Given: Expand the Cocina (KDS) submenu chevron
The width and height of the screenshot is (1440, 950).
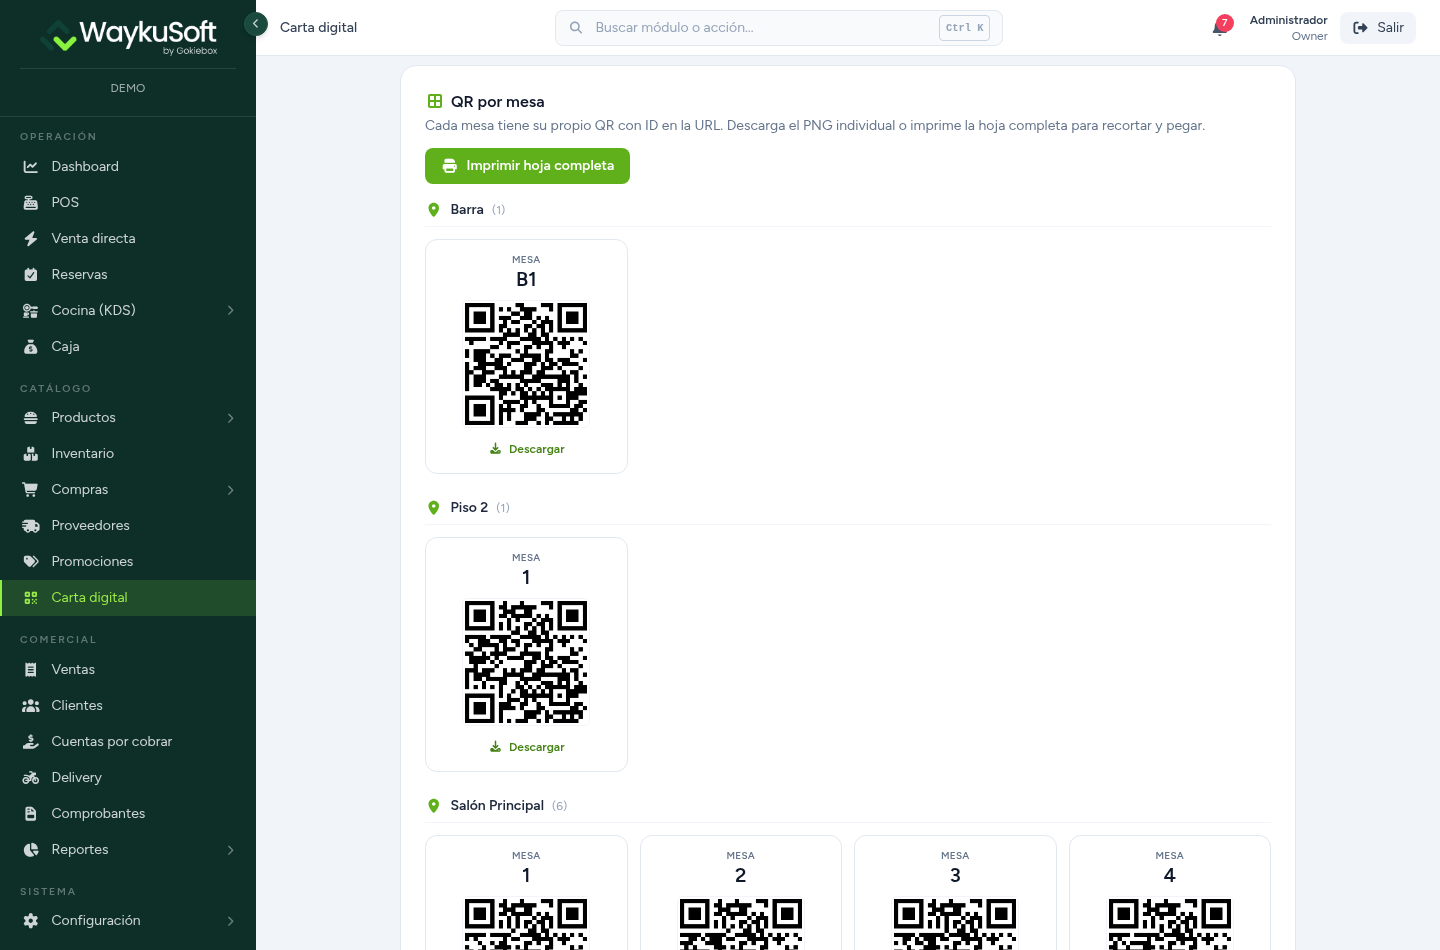Looking at the screenshot, I should coord(231,311).
